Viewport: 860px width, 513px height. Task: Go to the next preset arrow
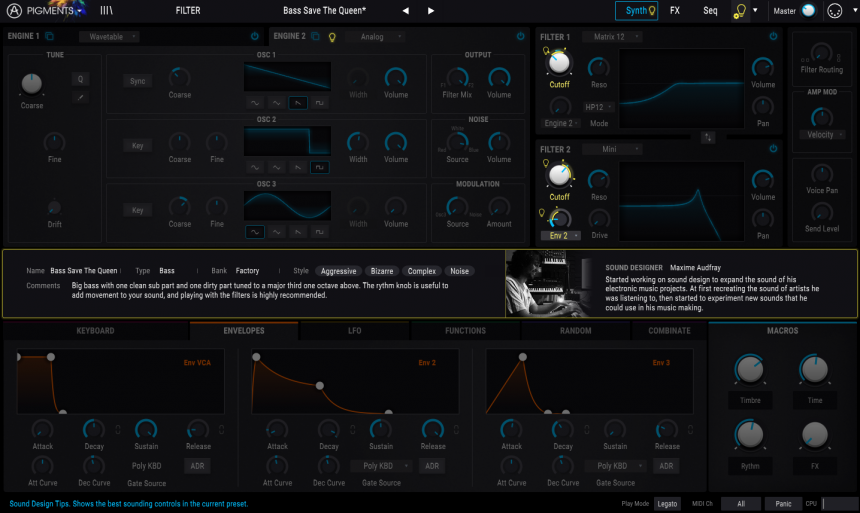[431, 10]
